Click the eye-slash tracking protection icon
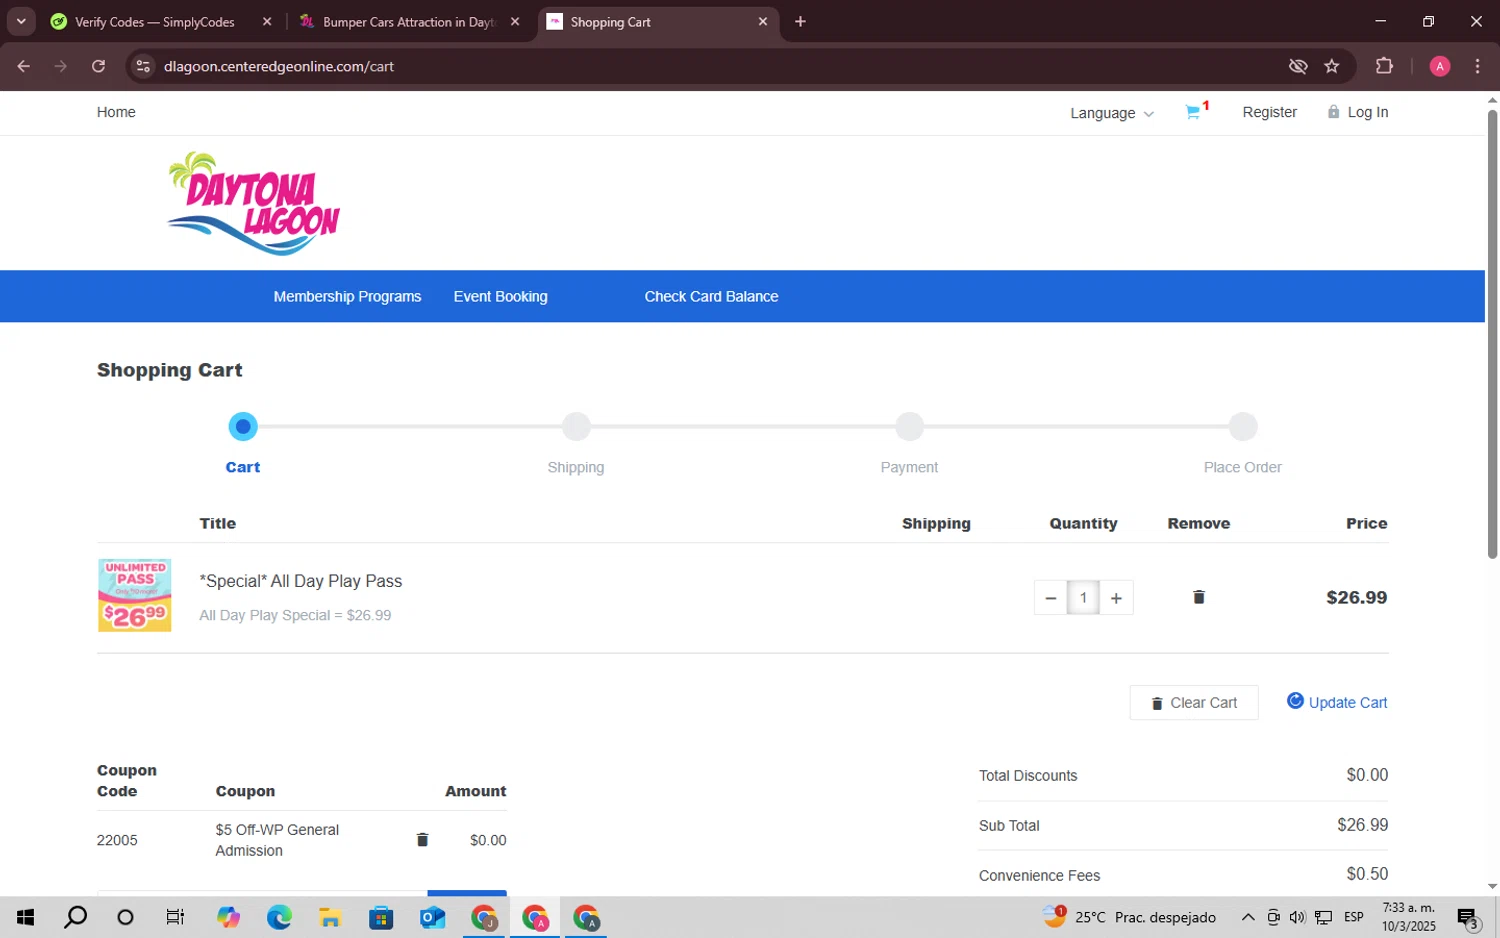 pos(1298,66)
